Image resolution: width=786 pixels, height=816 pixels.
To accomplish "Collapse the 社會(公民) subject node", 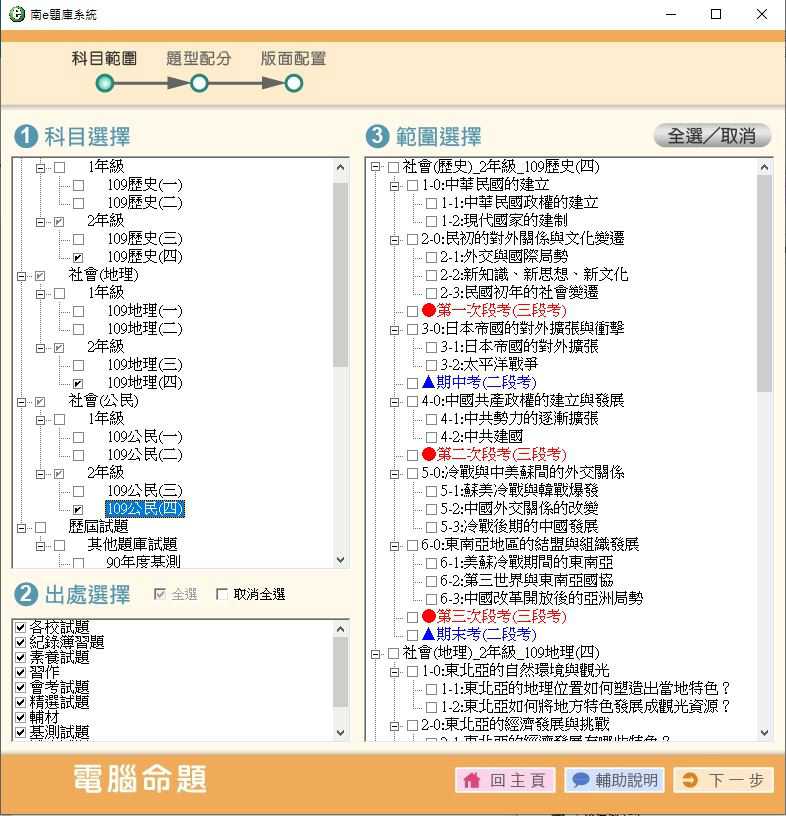I will pyautogui.click(x=21, y=402).
